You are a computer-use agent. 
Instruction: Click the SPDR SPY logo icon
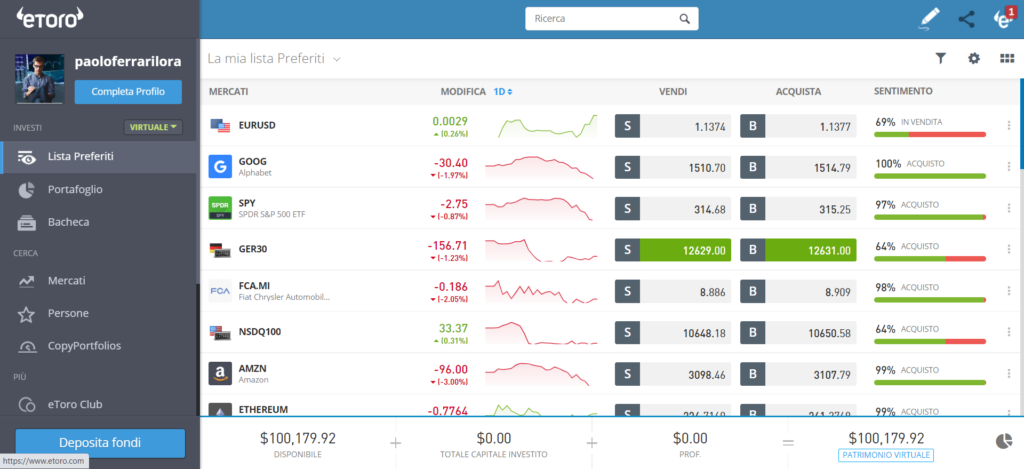pos(220,208)
